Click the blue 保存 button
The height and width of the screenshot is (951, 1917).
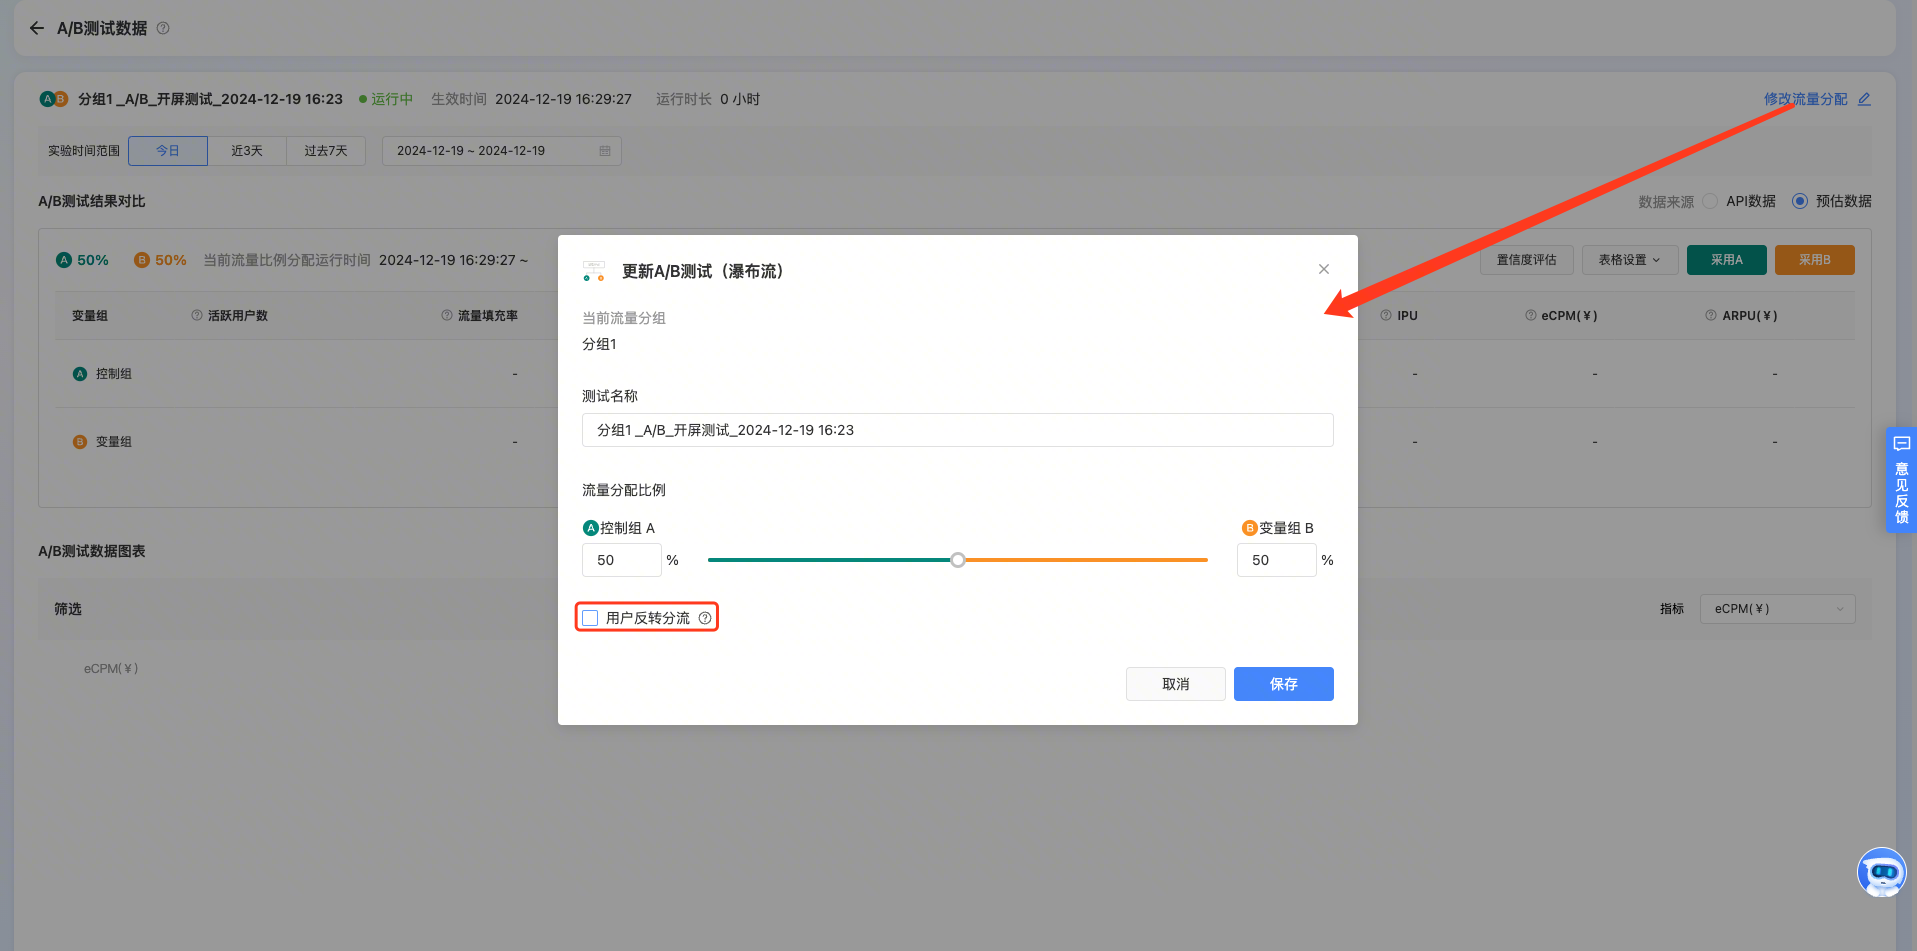tap(1283, 684)
